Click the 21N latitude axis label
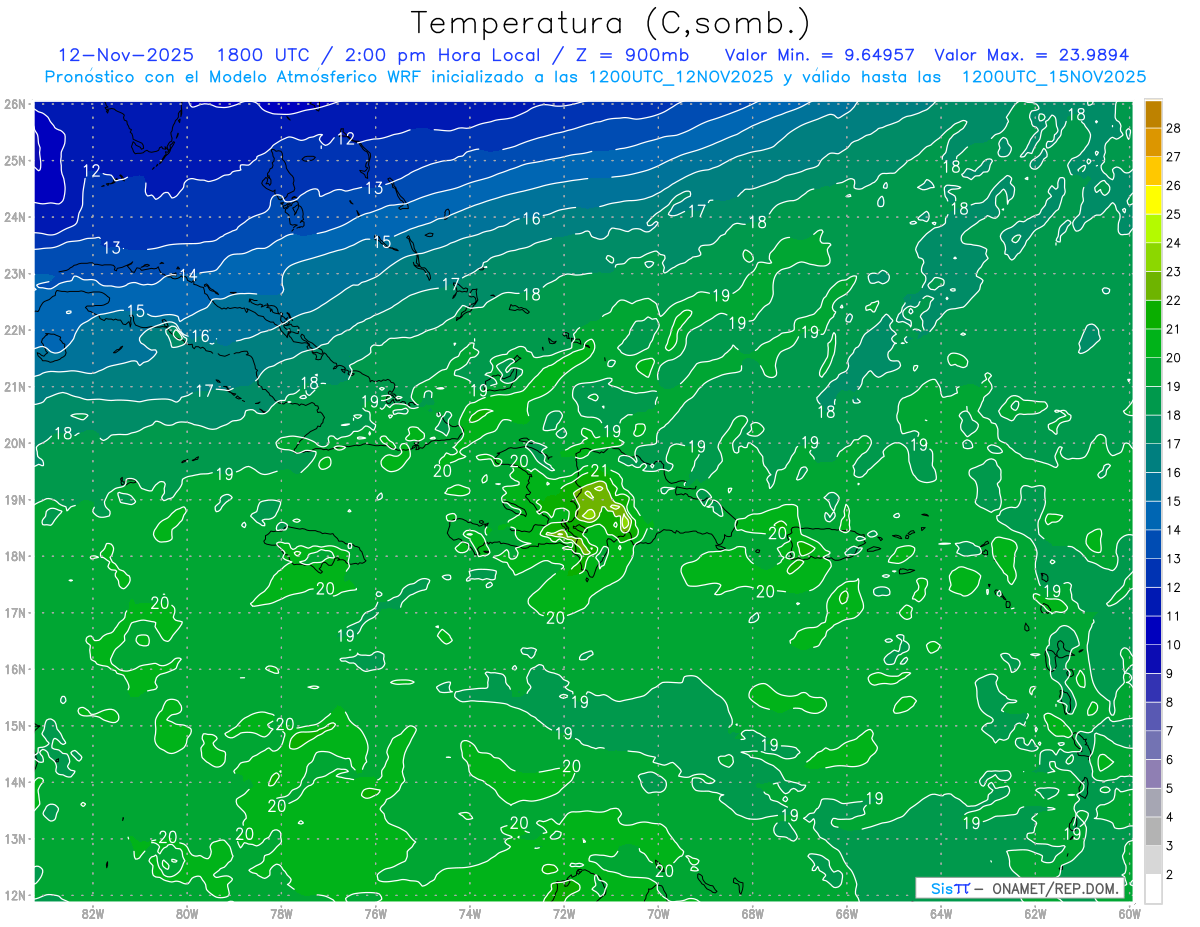 coord(15,387)
